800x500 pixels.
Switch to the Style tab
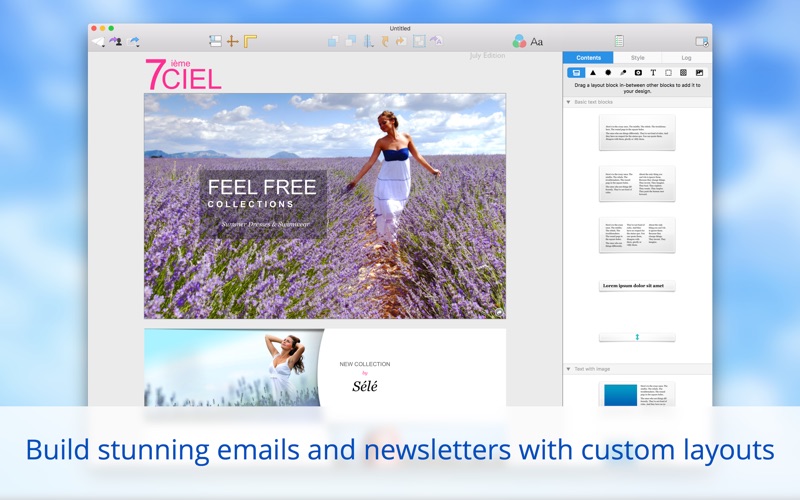pyautogui.click(x=637, y=58)
